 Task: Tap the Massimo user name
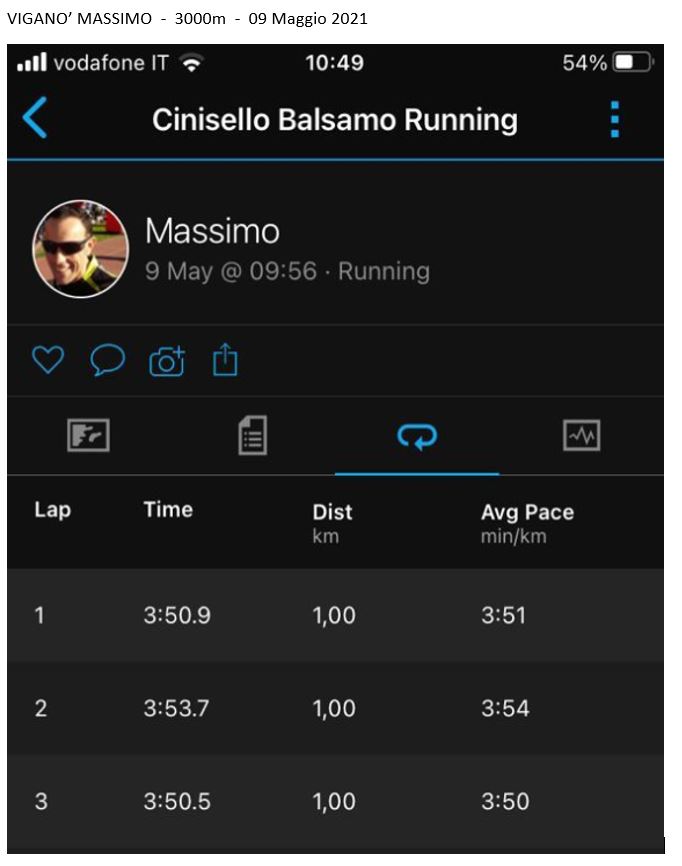[212, 231]
